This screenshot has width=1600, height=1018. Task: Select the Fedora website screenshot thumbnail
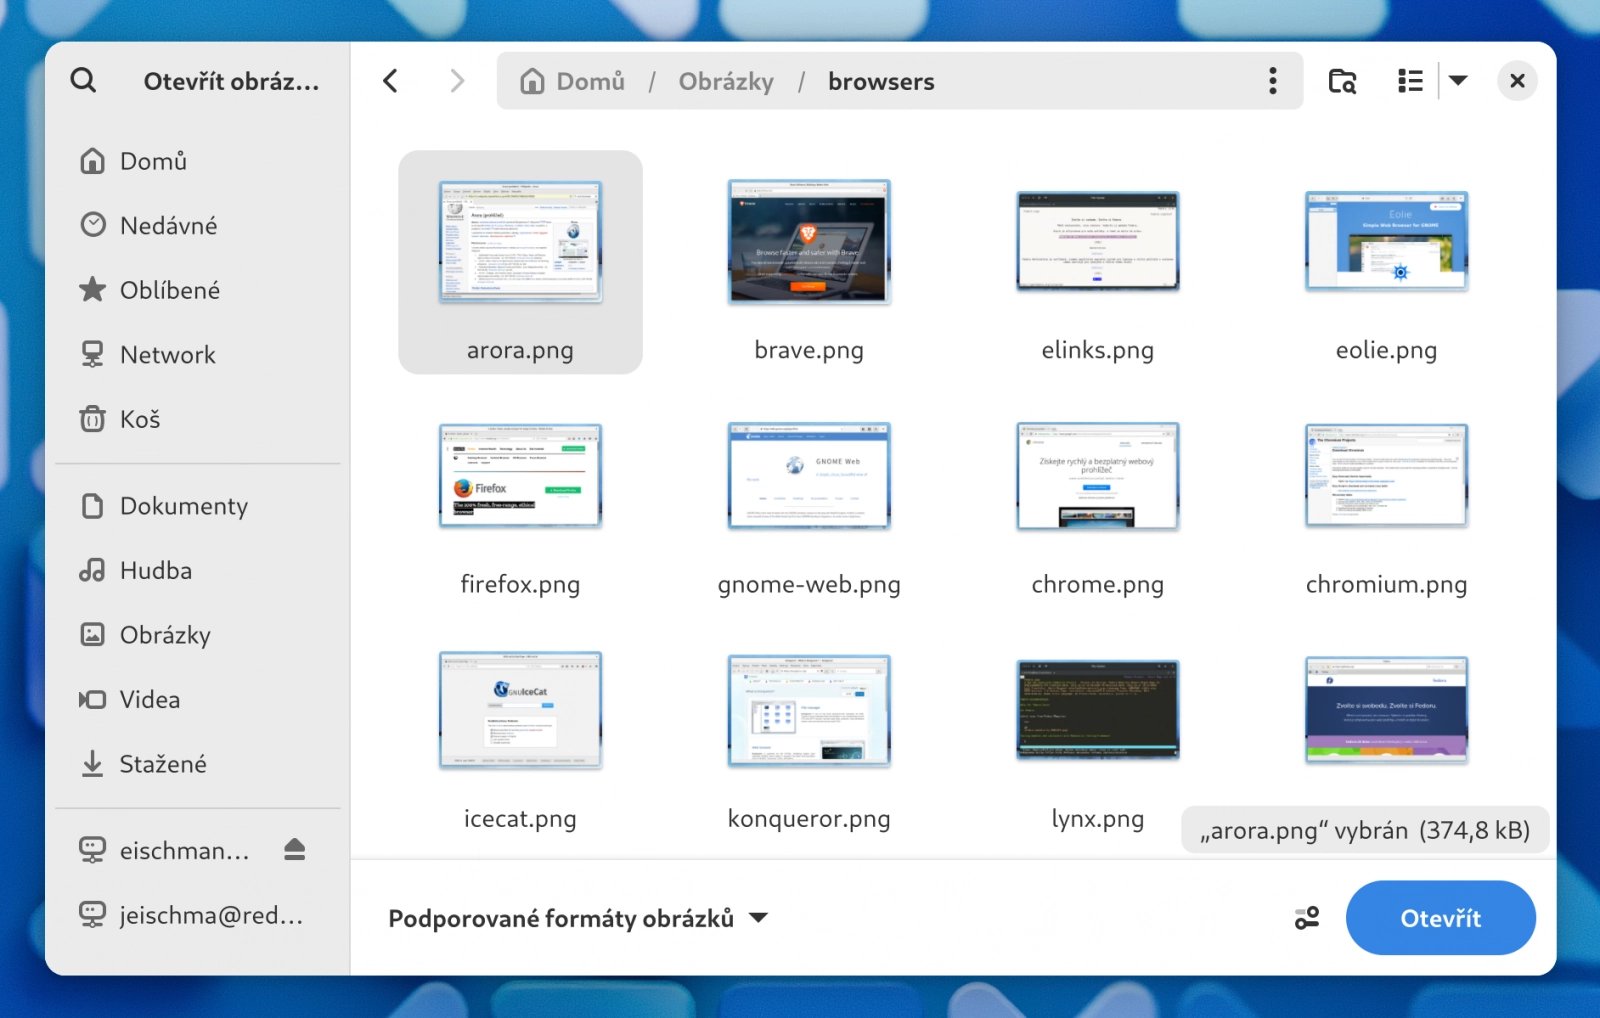click(x=1386, y=709)
